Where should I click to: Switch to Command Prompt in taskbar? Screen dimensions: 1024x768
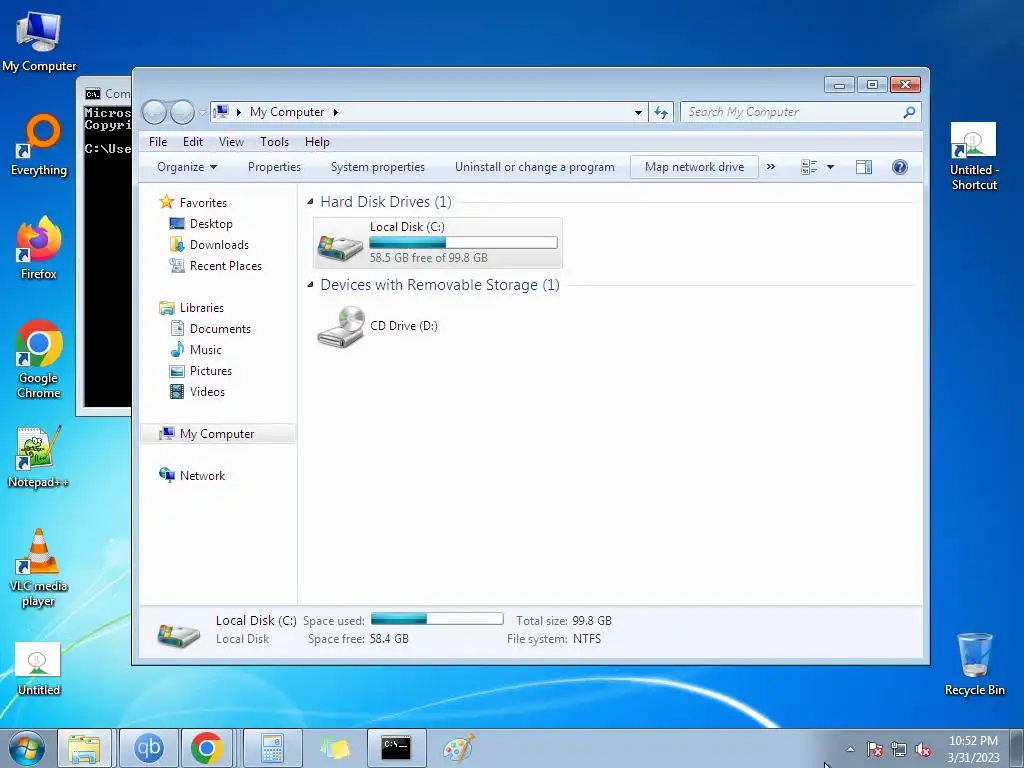click(396, 748)
